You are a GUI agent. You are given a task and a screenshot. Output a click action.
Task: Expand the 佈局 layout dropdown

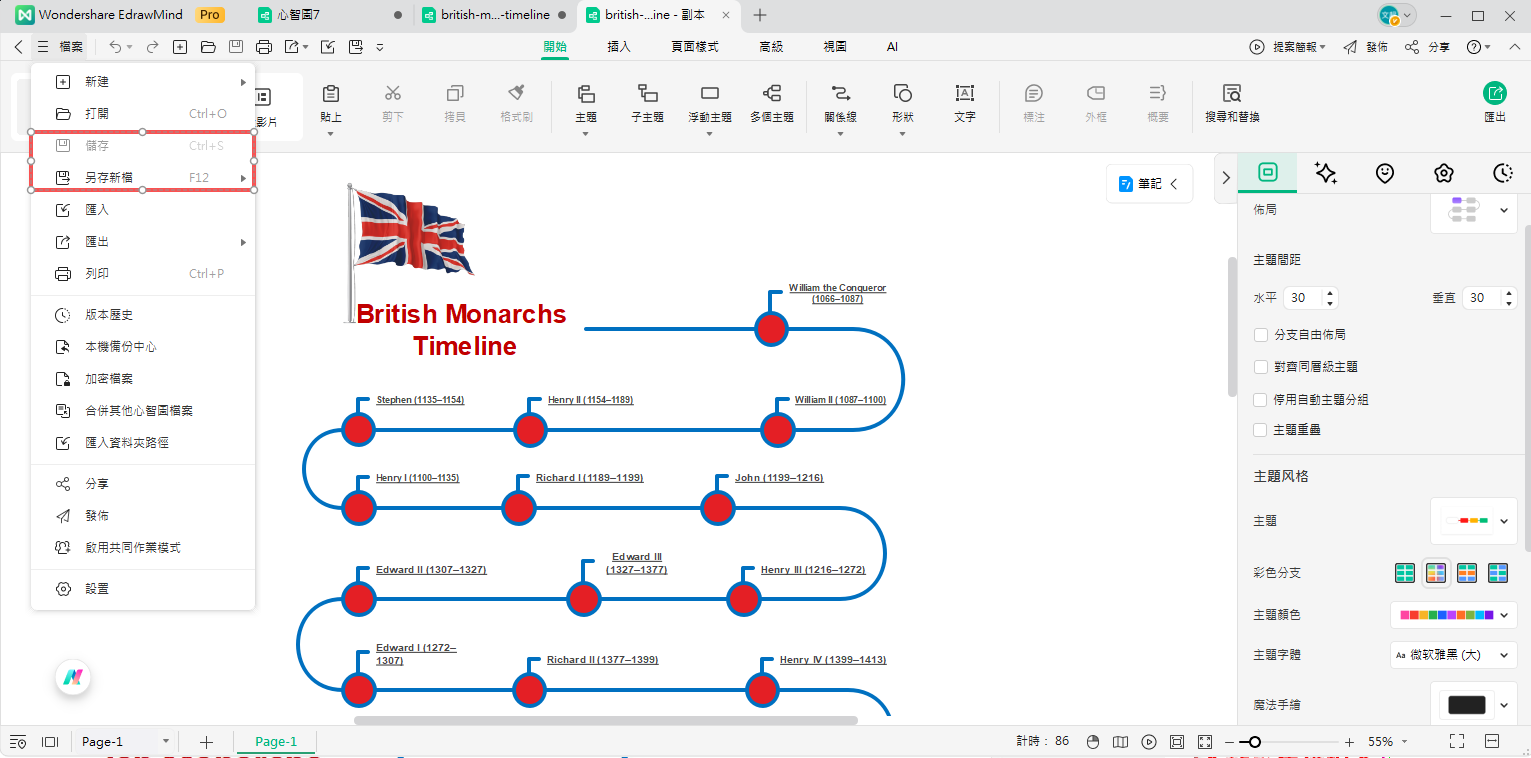pos(1473,210)
